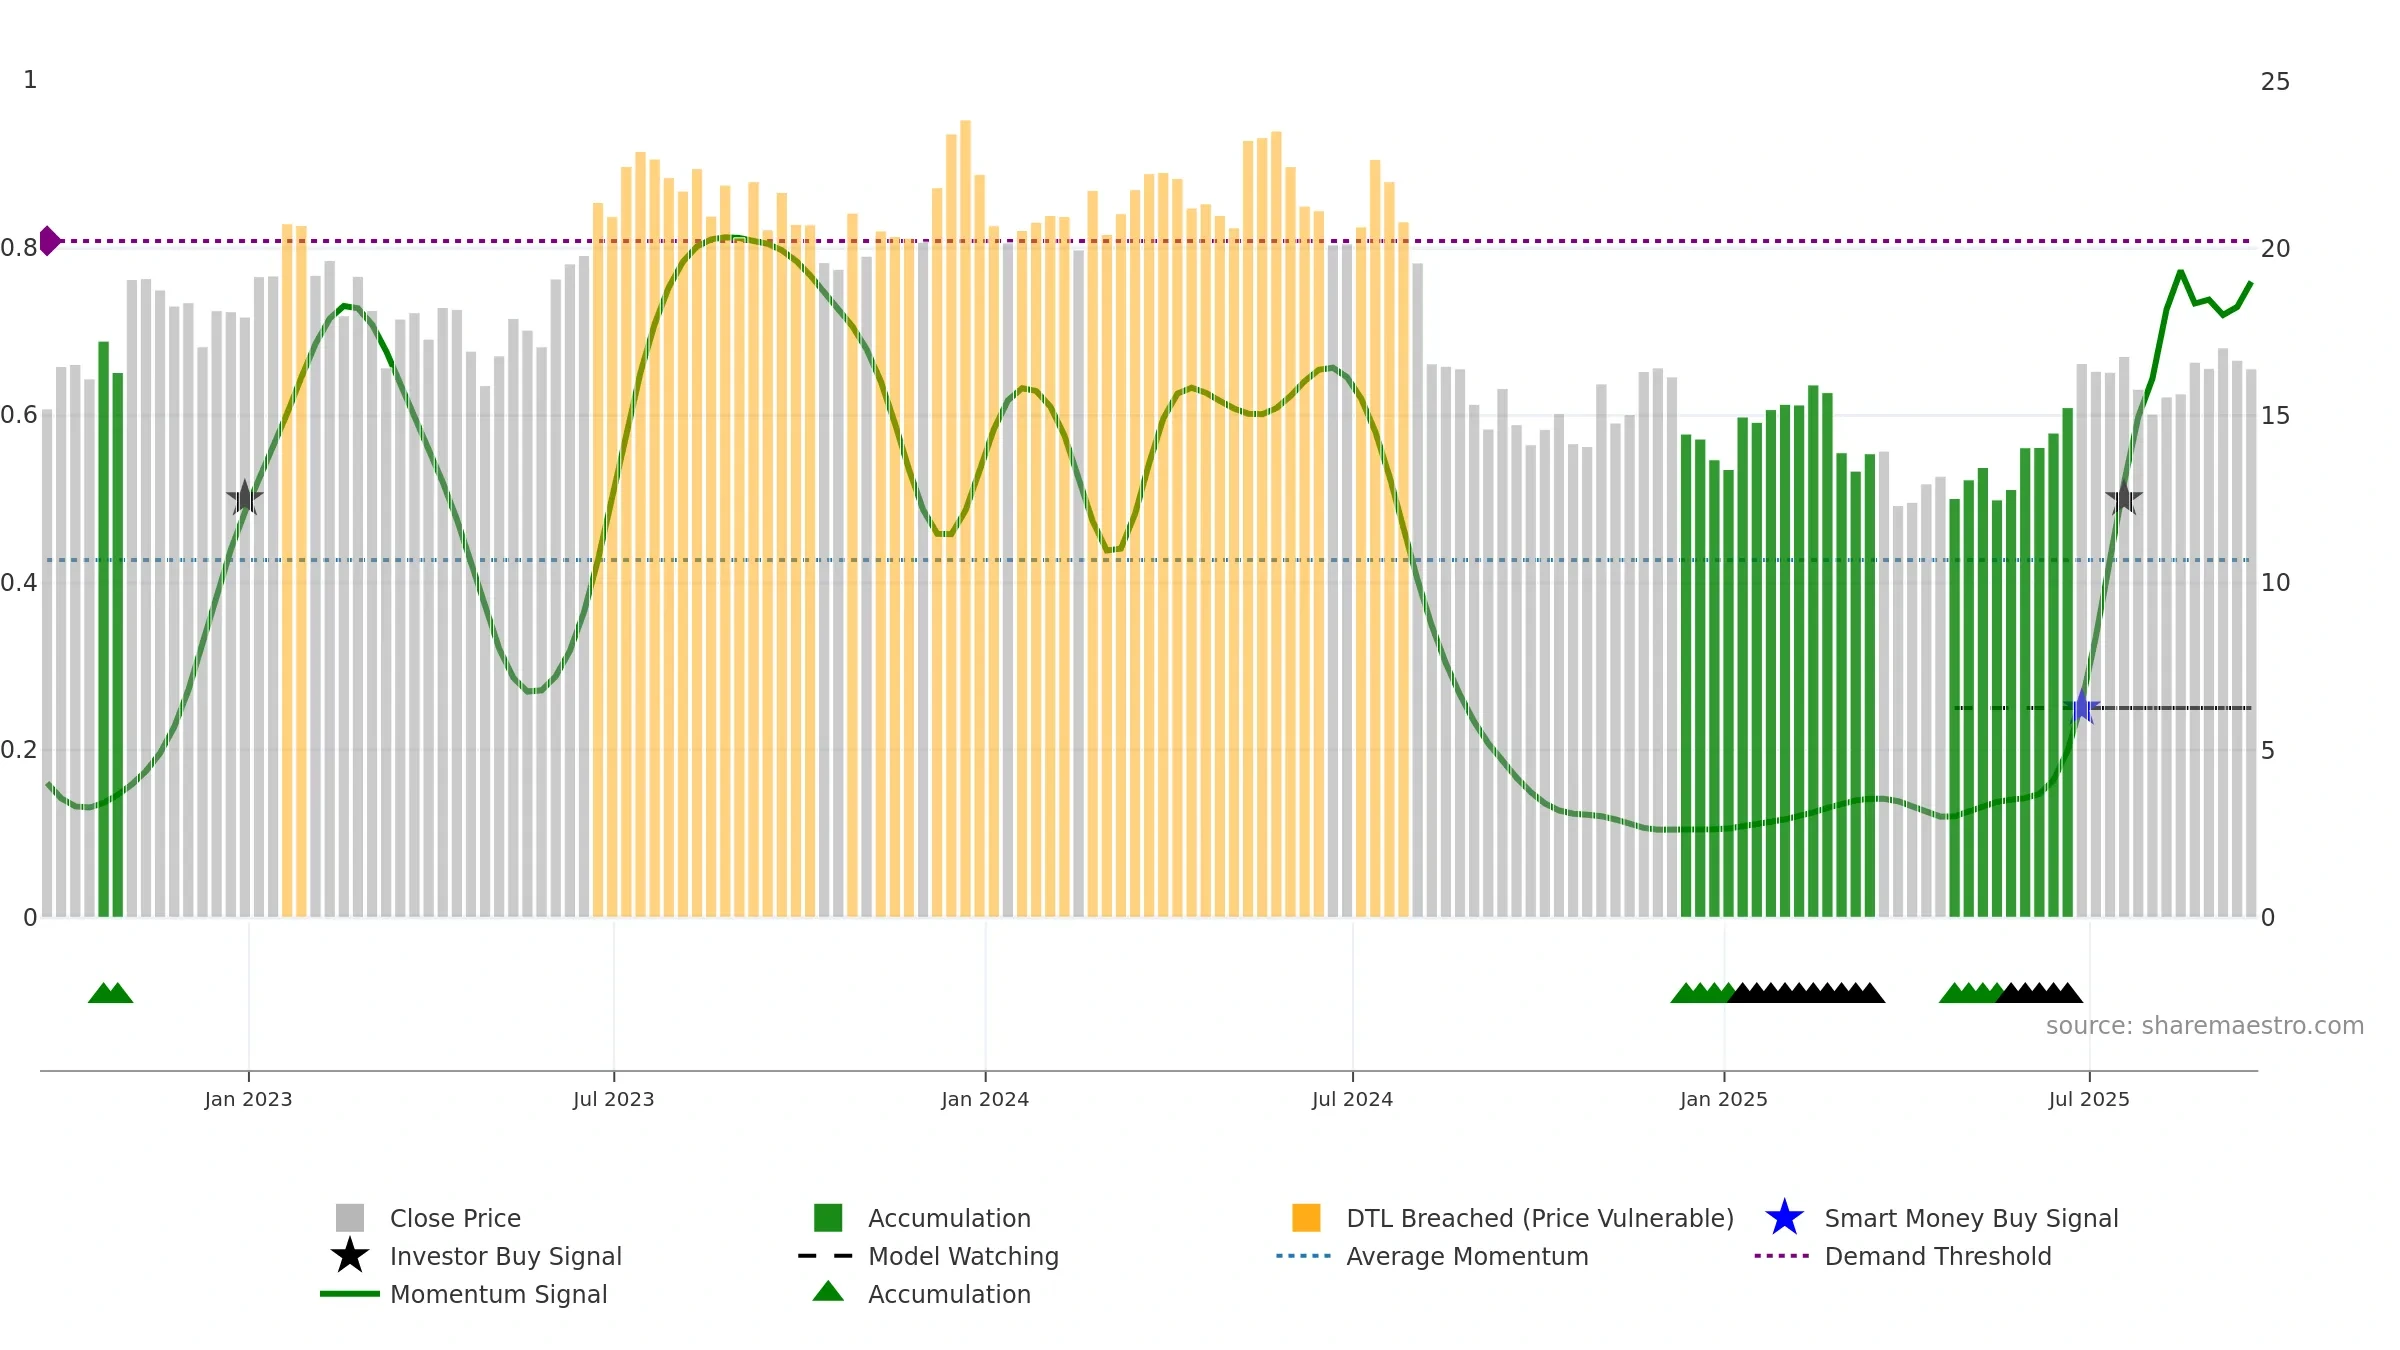Image resolution: width=2400 pixels, height=1350 pixels.
Task: Click the Jul 2024 axis label
Action: coord(1352,1100)
